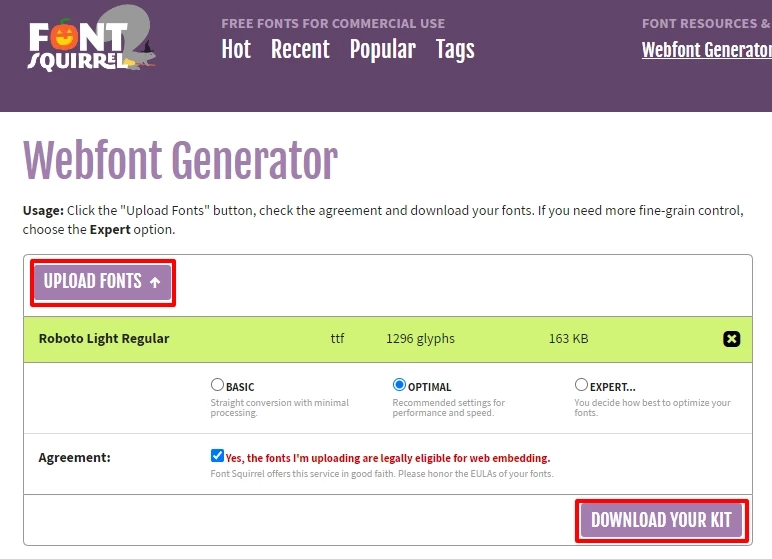Screen dimensions: 772x559
Task: Click the 163 KB file size
Action: coord(568,339)
